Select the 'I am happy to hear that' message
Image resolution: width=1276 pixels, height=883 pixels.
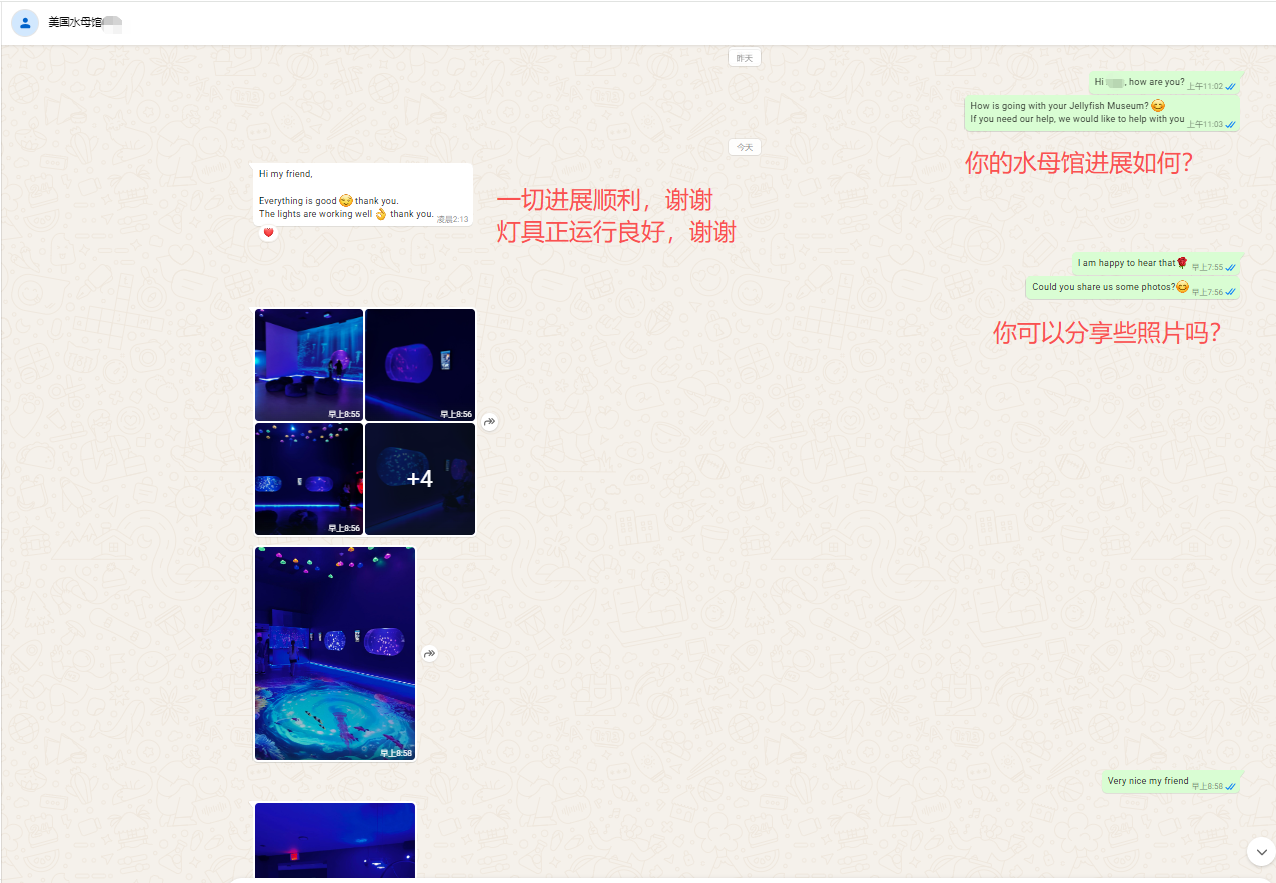(x=1156, y=264)
